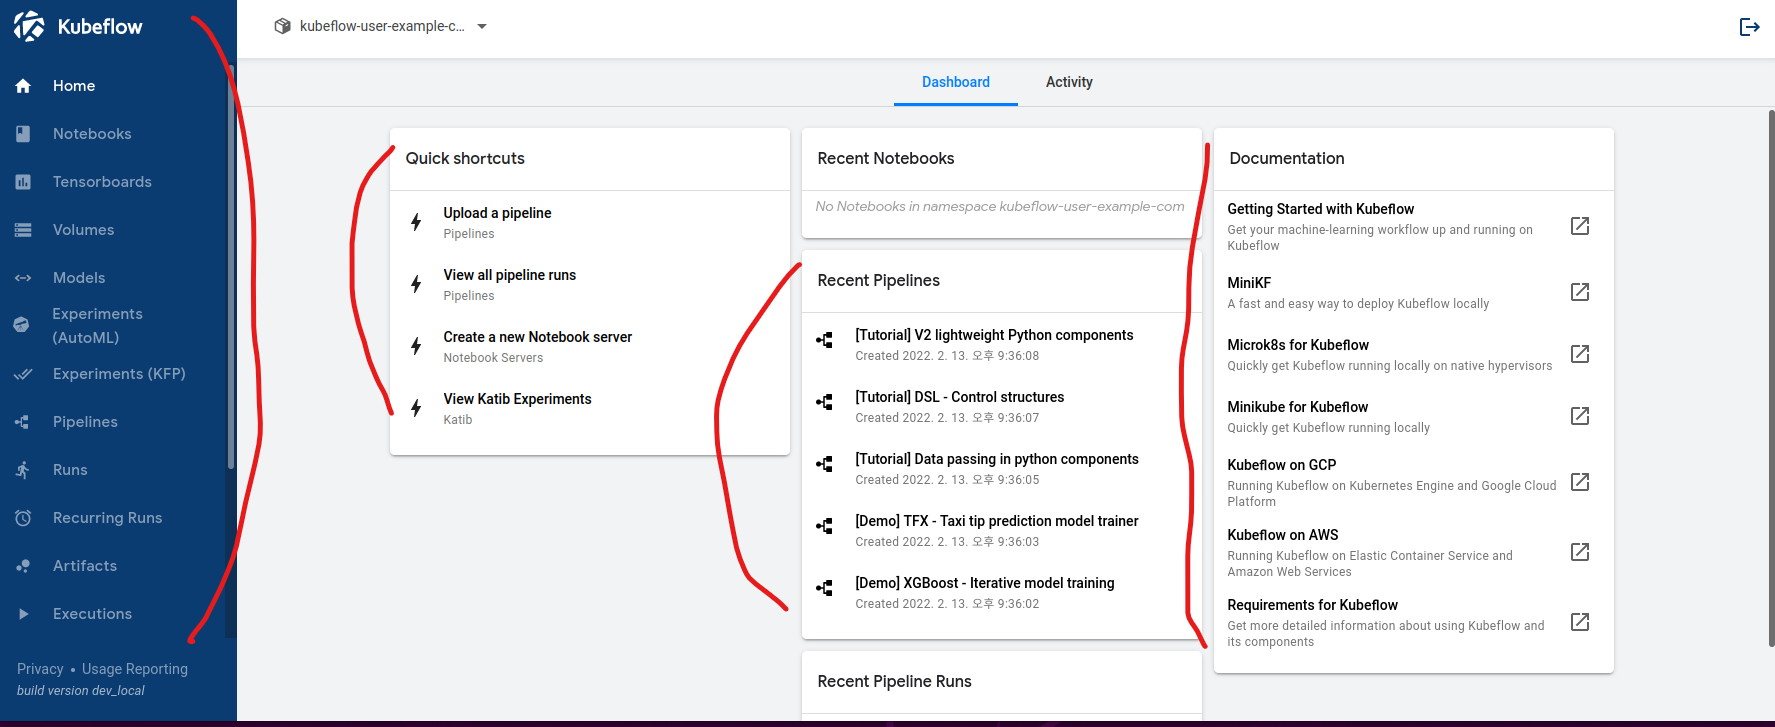This screenshot has height=727, width=1775.
Task: Navigate to Recurring Runs in sidebar
Action: click(x=107, y=518)
